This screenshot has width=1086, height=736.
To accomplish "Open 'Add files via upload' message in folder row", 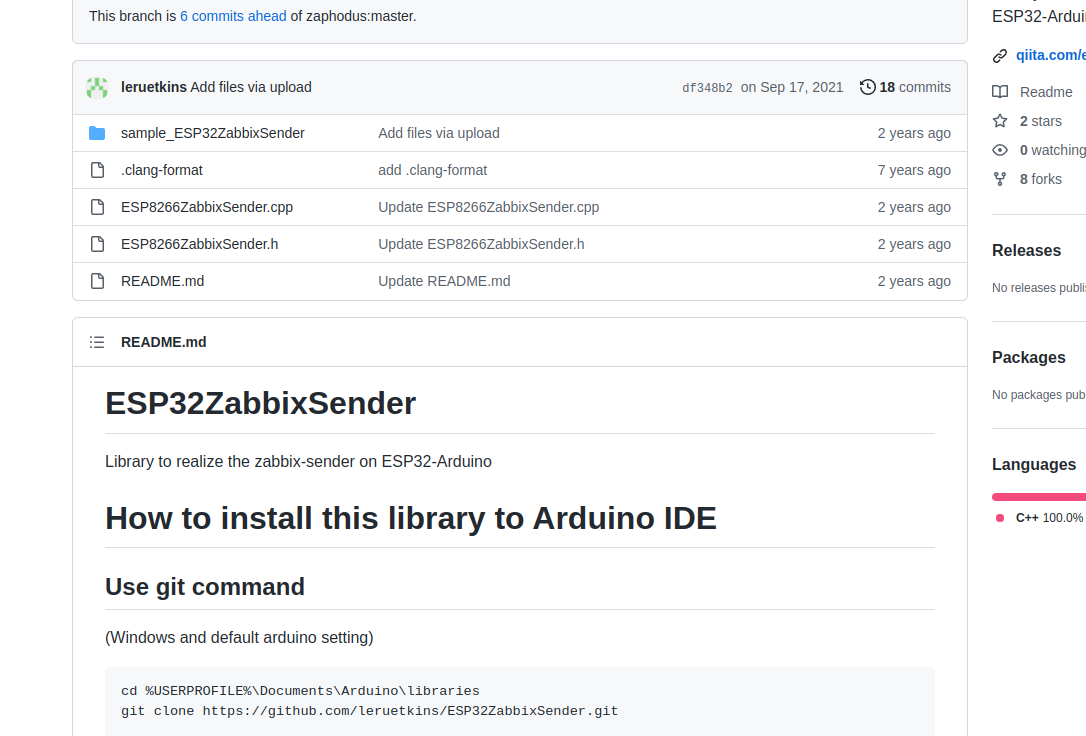I will pyautogui.click(x=438, y=133).
